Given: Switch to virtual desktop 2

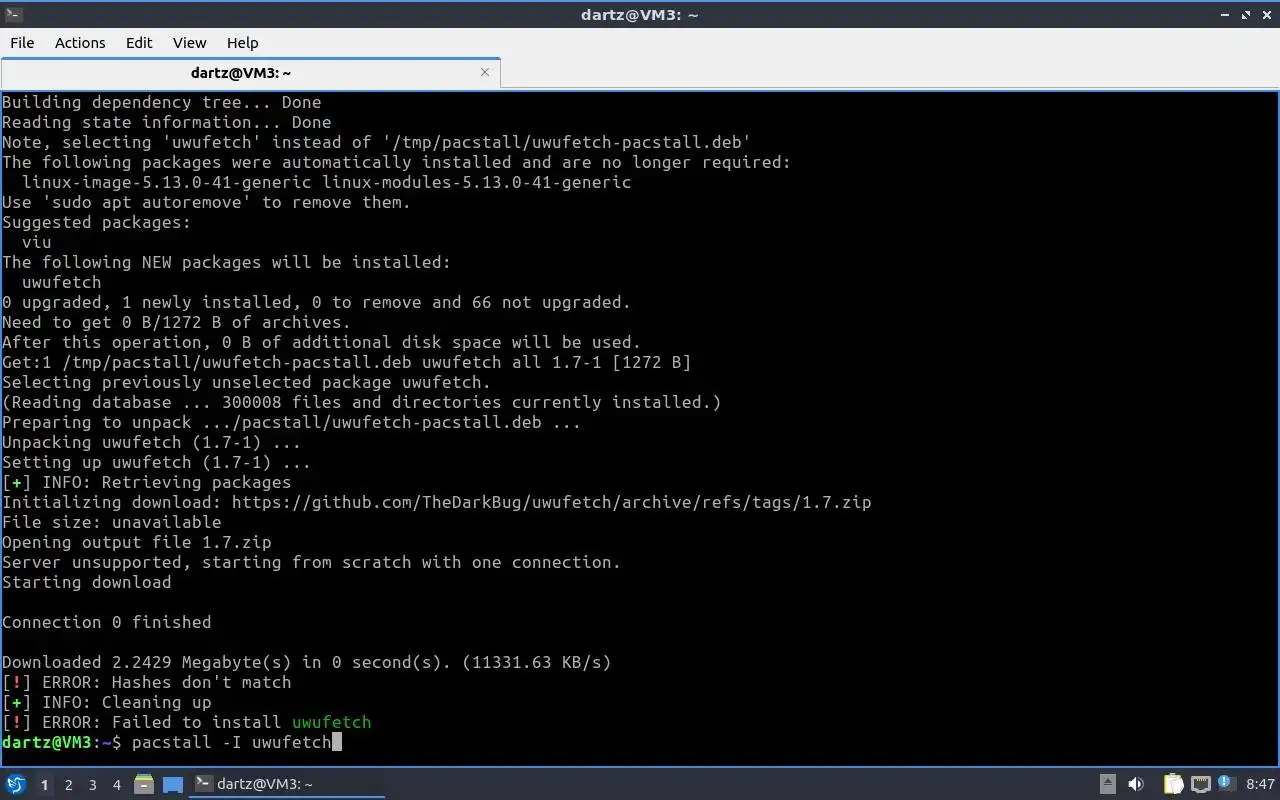Looking at the screenshot, I should pos(69,785).
